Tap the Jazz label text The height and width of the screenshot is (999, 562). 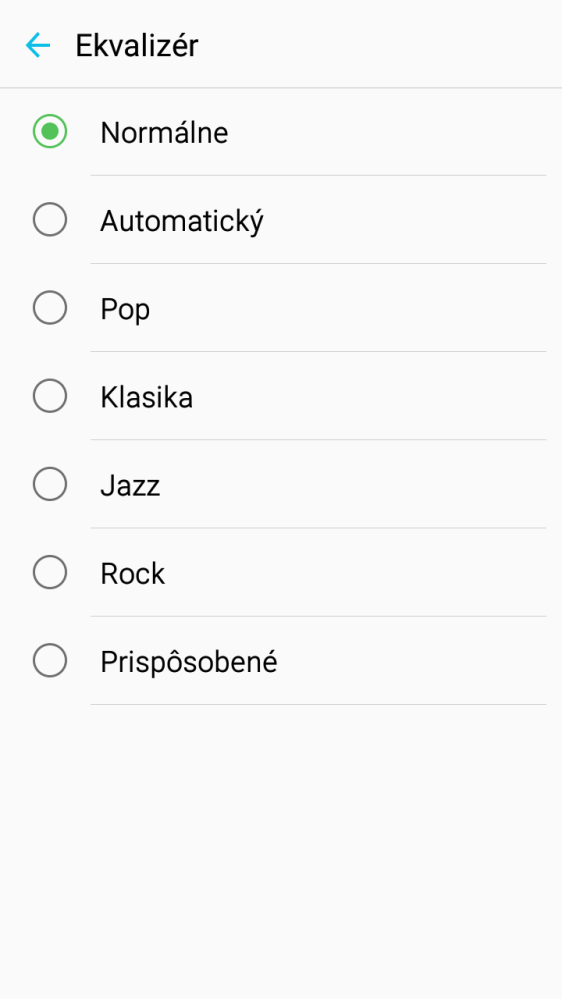point(130,485)
